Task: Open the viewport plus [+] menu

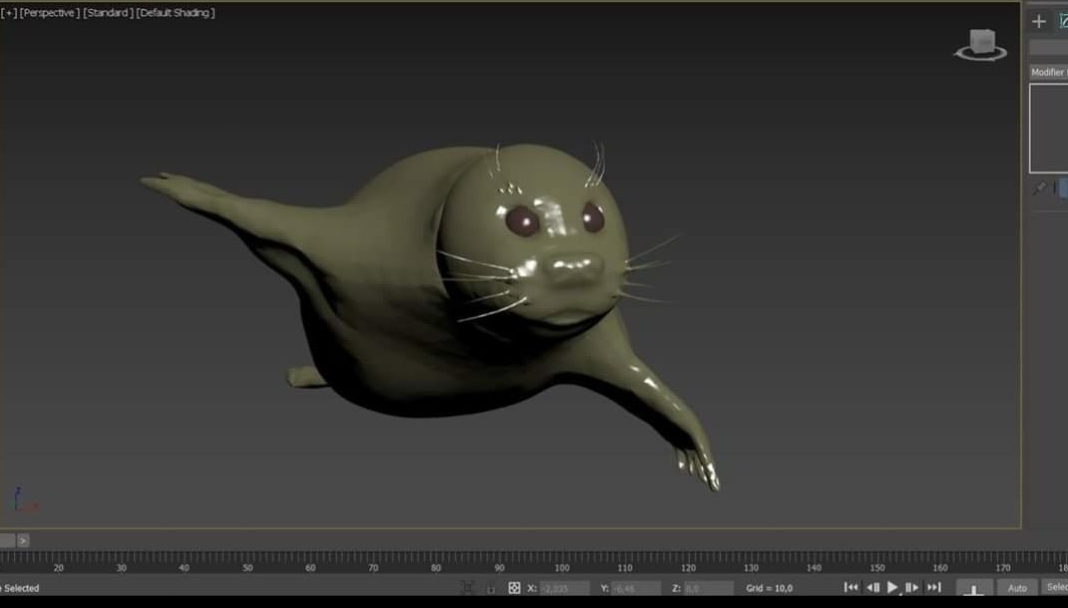Action: click(9, 13)
